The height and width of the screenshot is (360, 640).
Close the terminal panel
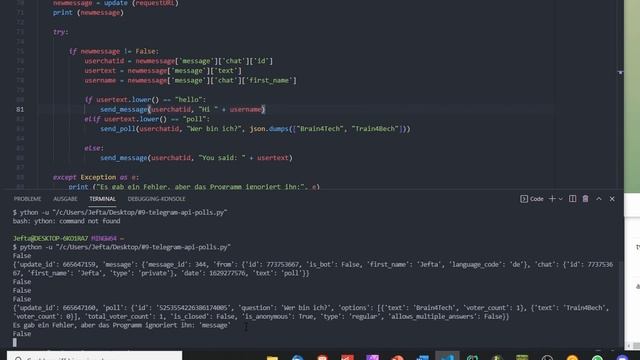pyautogui.click(x=612, y=199)
